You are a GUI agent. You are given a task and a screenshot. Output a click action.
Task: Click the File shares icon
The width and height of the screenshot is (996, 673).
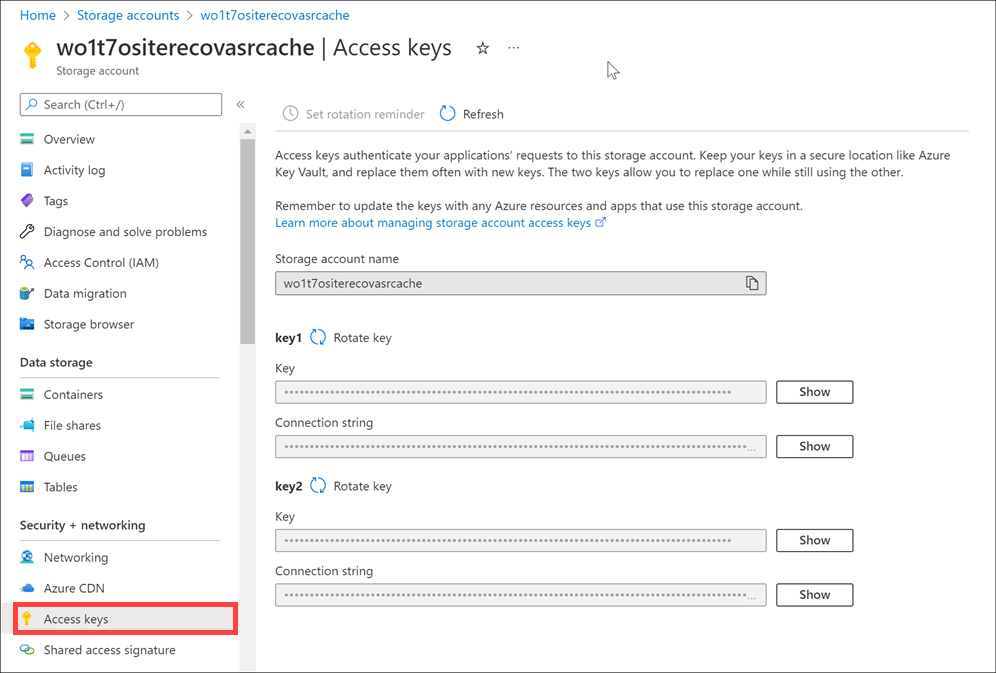27,425
